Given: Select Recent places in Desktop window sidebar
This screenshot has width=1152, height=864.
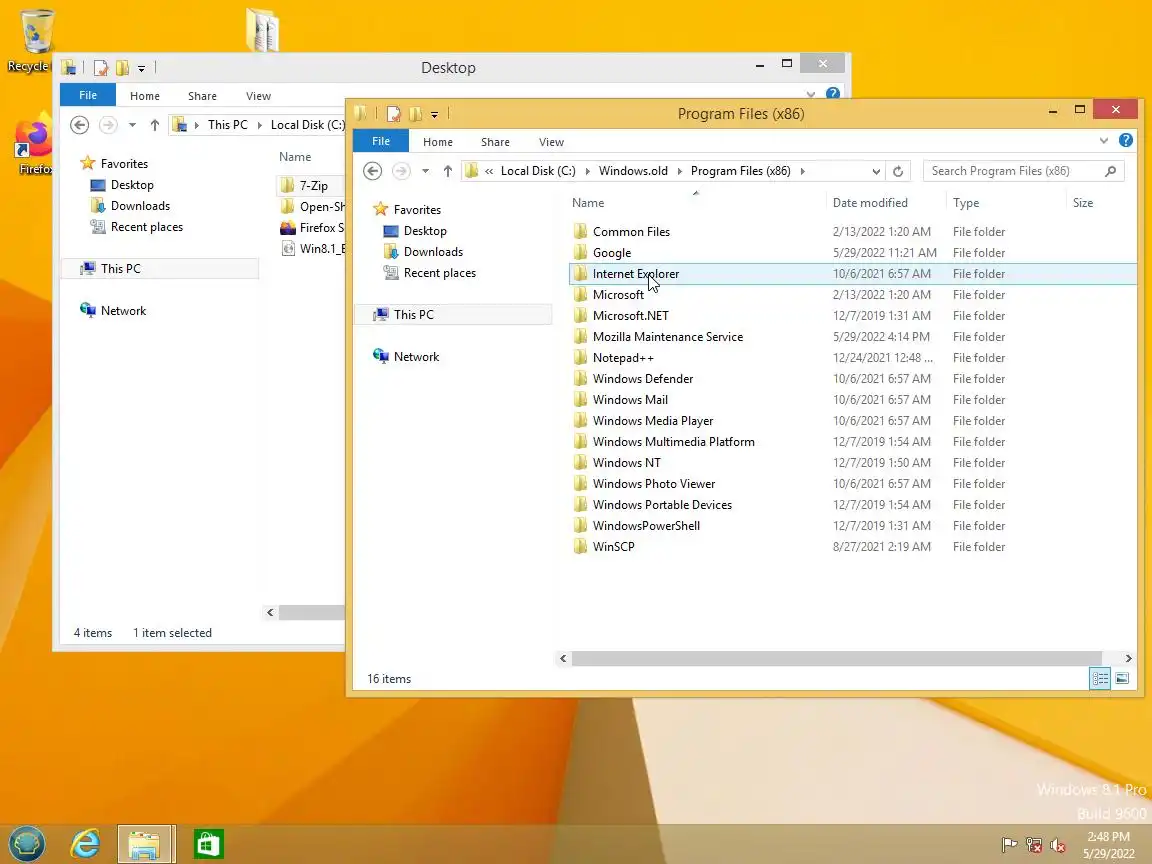Looking at the screenshot, I should point(146,227).
